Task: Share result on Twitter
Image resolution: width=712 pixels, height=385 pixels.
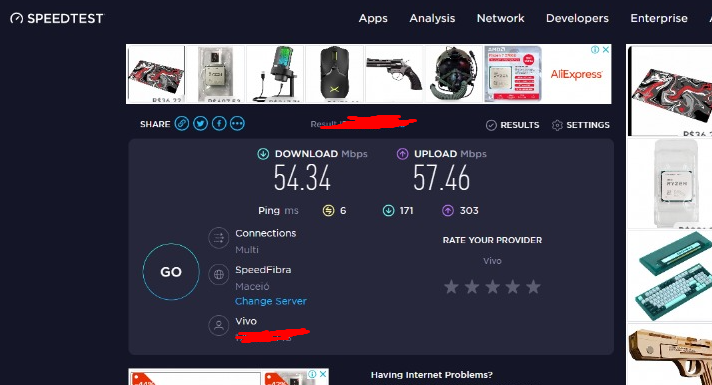Action: (x=200, y=123)
